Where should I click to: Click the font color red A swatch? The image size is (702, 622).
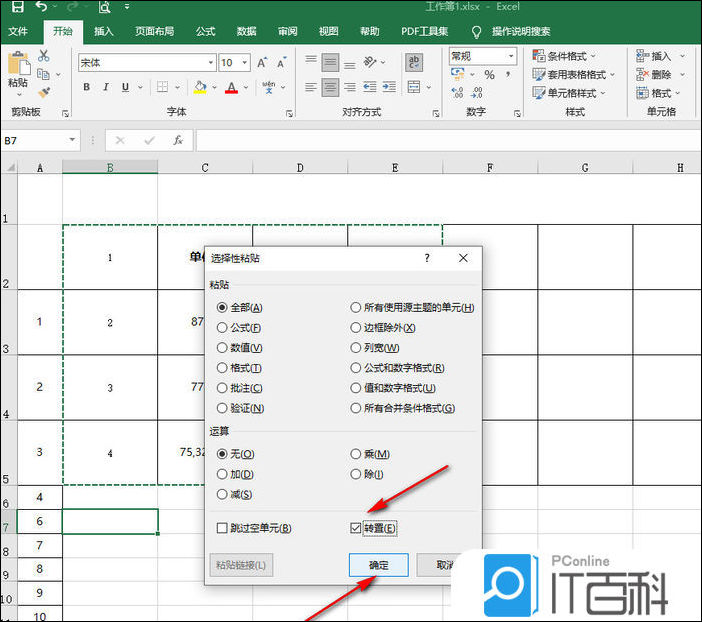pyautogui.click(x=232, y=88)
